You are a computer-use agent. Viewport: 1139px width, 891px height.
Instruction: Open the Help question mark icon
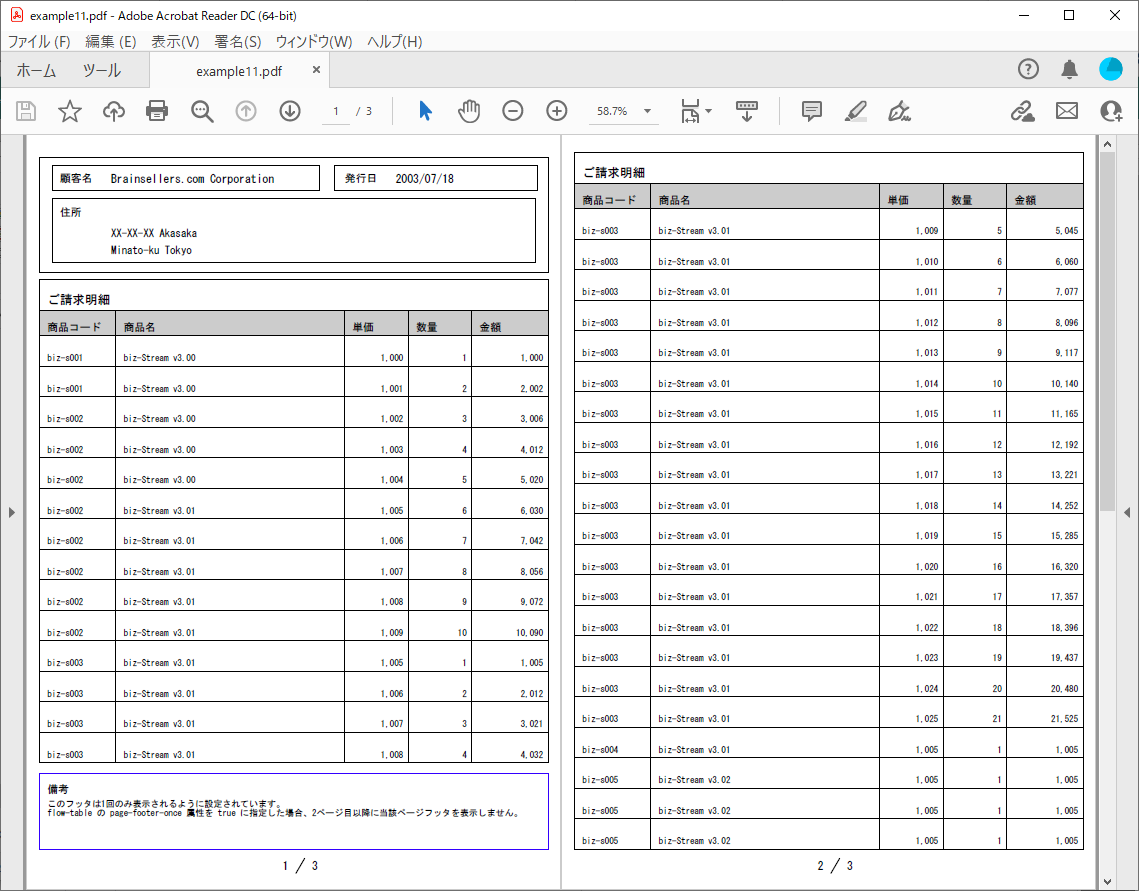(1028, 69)
